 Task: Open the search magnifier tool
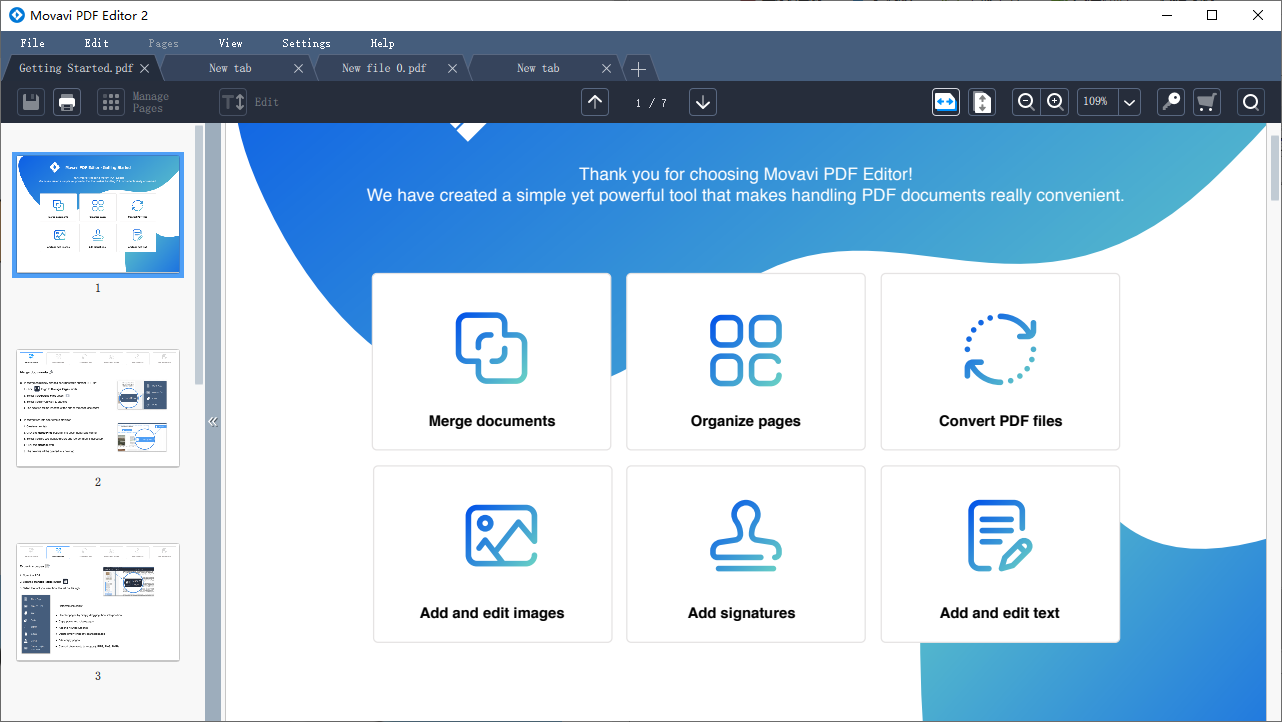[x=1251, y=102]
